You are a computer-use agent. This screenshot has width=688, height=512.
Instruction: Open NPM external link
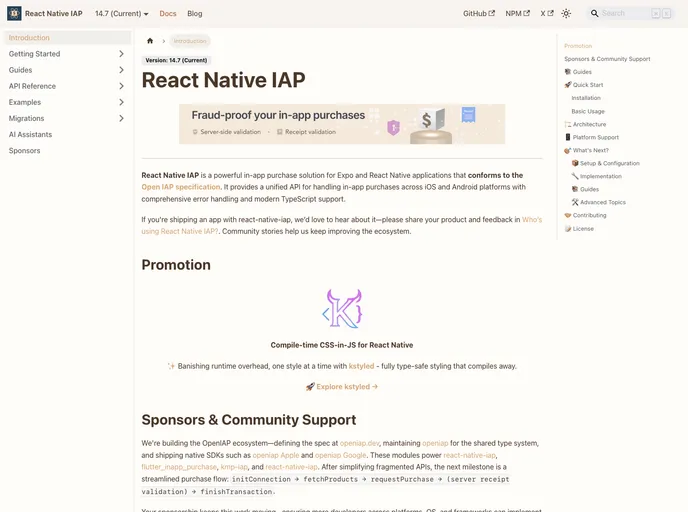[517, 14]
